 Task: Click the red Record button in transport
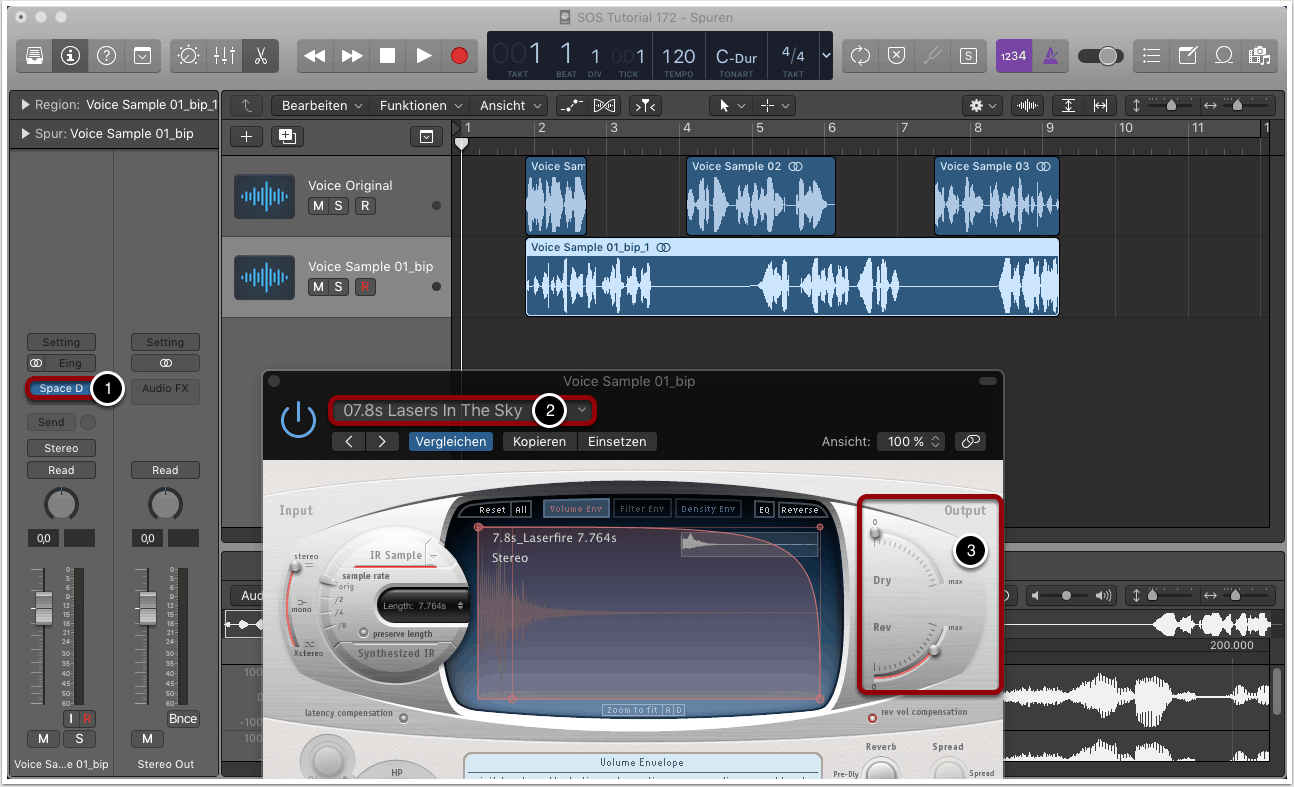coord(459,56)
